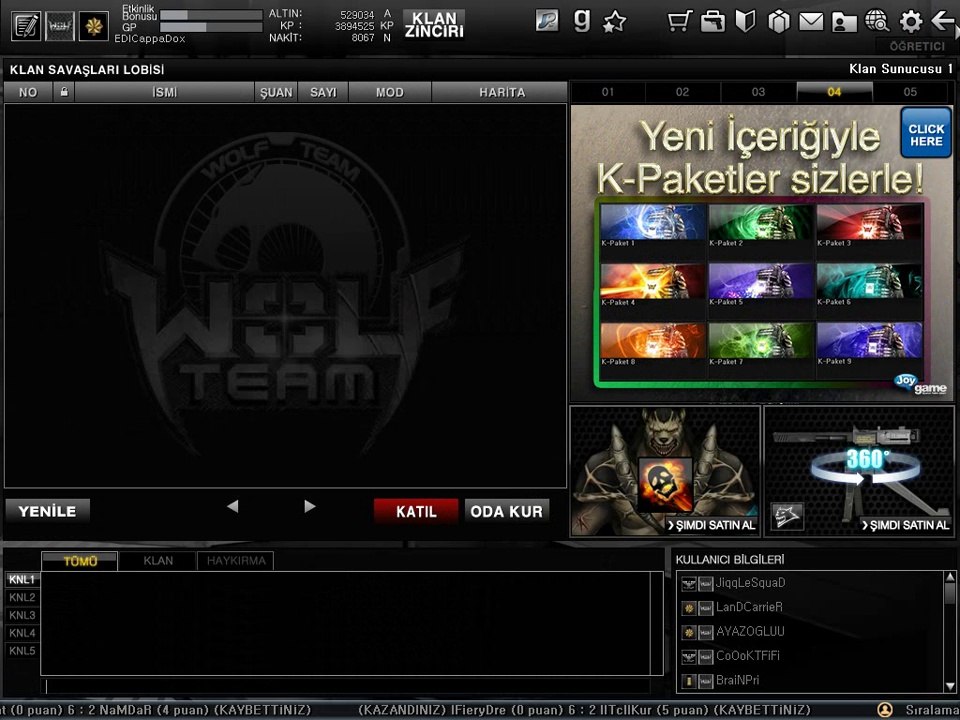The image size is (960, 720).
Task: Open the box package icon
Action: click(x=779, y=22)
